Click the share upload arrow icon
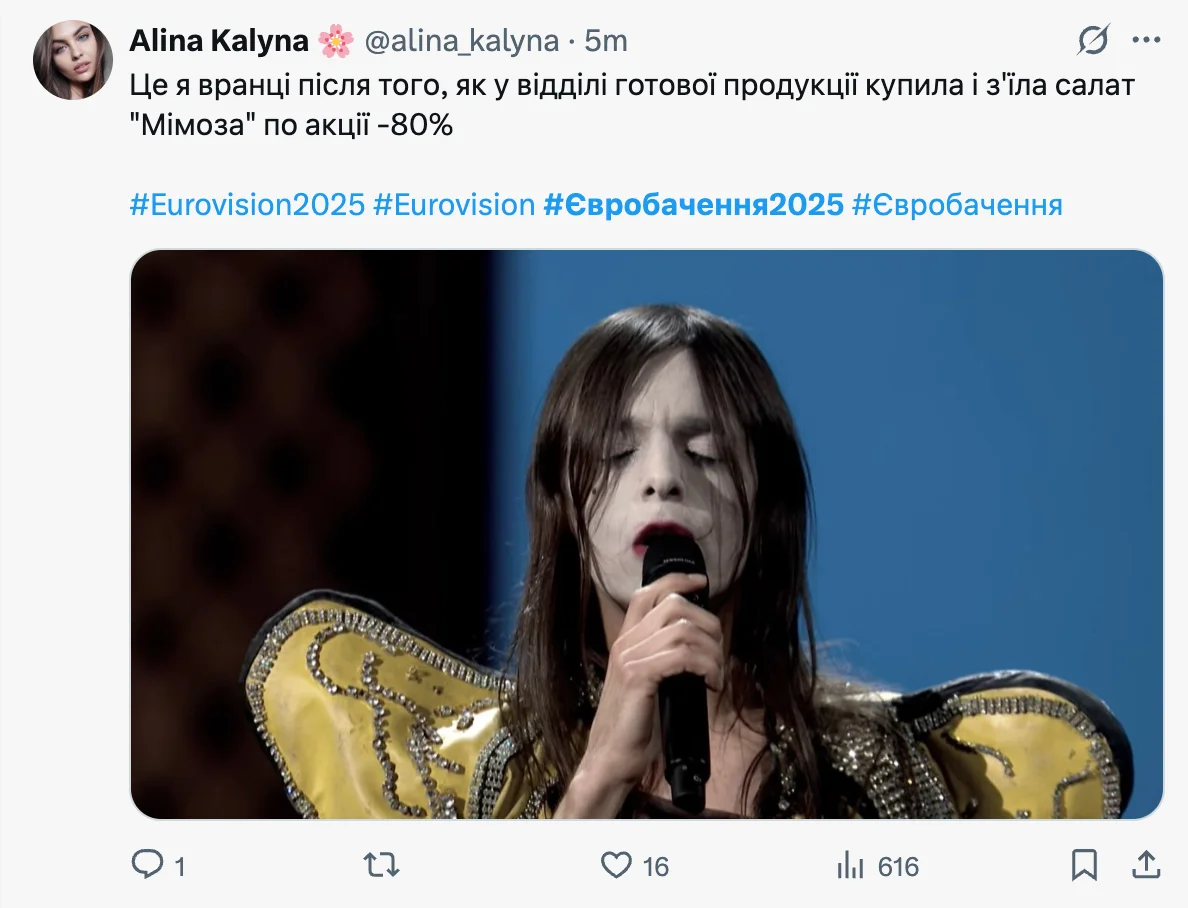The height and width of the screenshot is (908, 1188). pyautogui.click(x=1146, y=865)
